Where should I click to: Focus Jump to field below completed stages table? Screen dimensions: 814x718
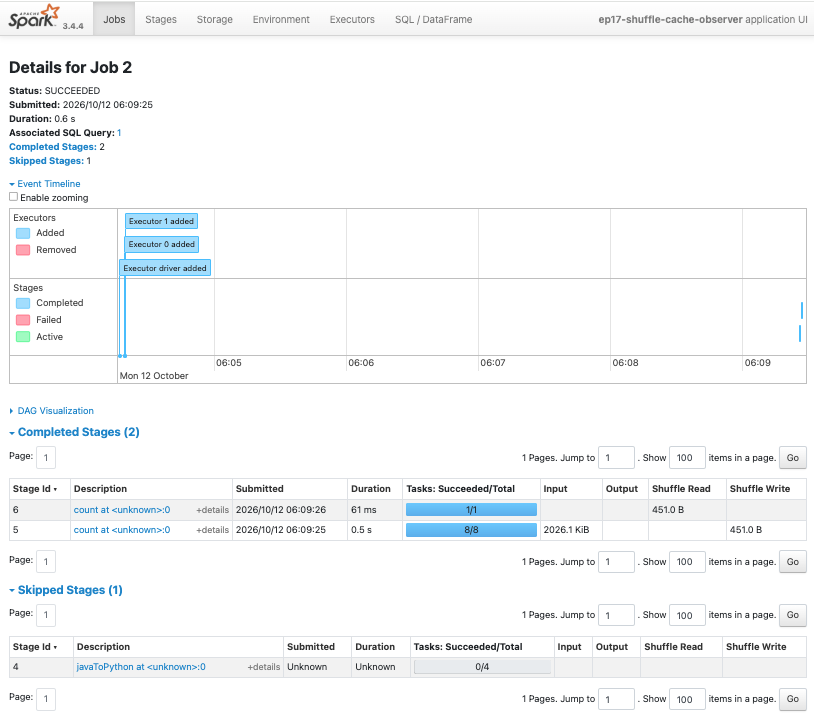616,562
